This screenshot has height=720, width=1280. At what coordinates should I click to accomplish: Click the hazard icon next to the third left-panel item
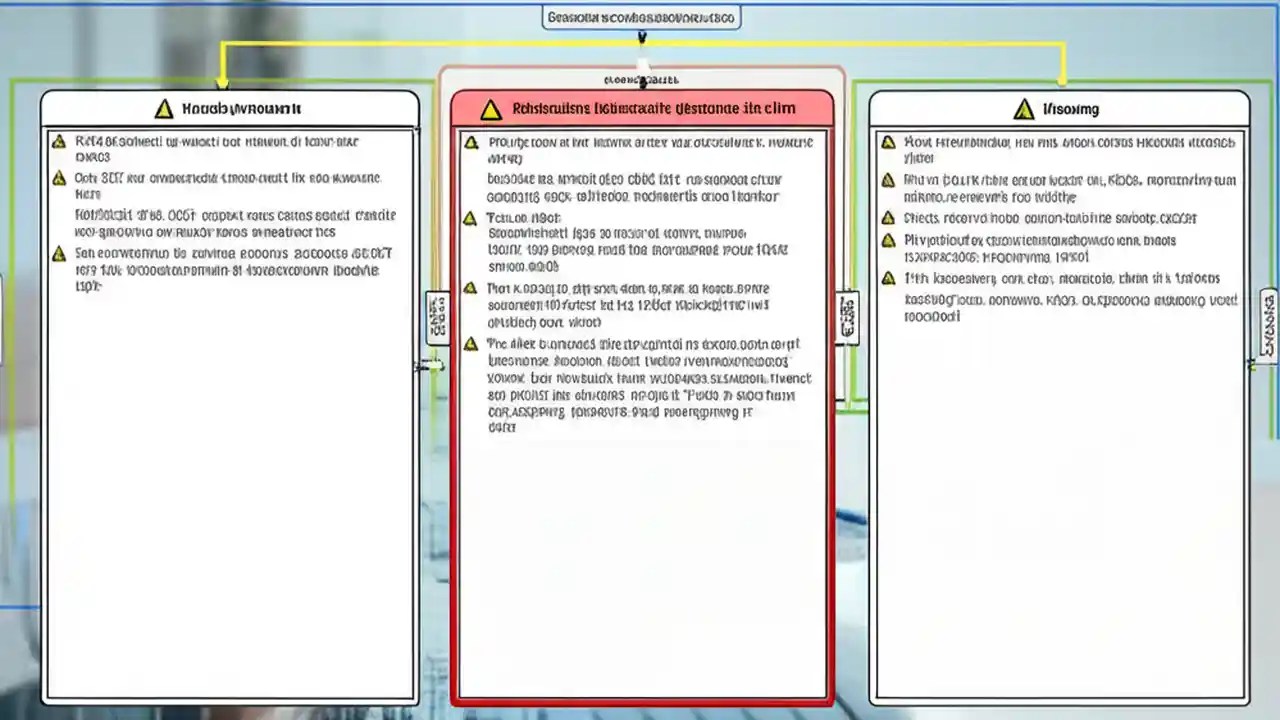[58, 253]
